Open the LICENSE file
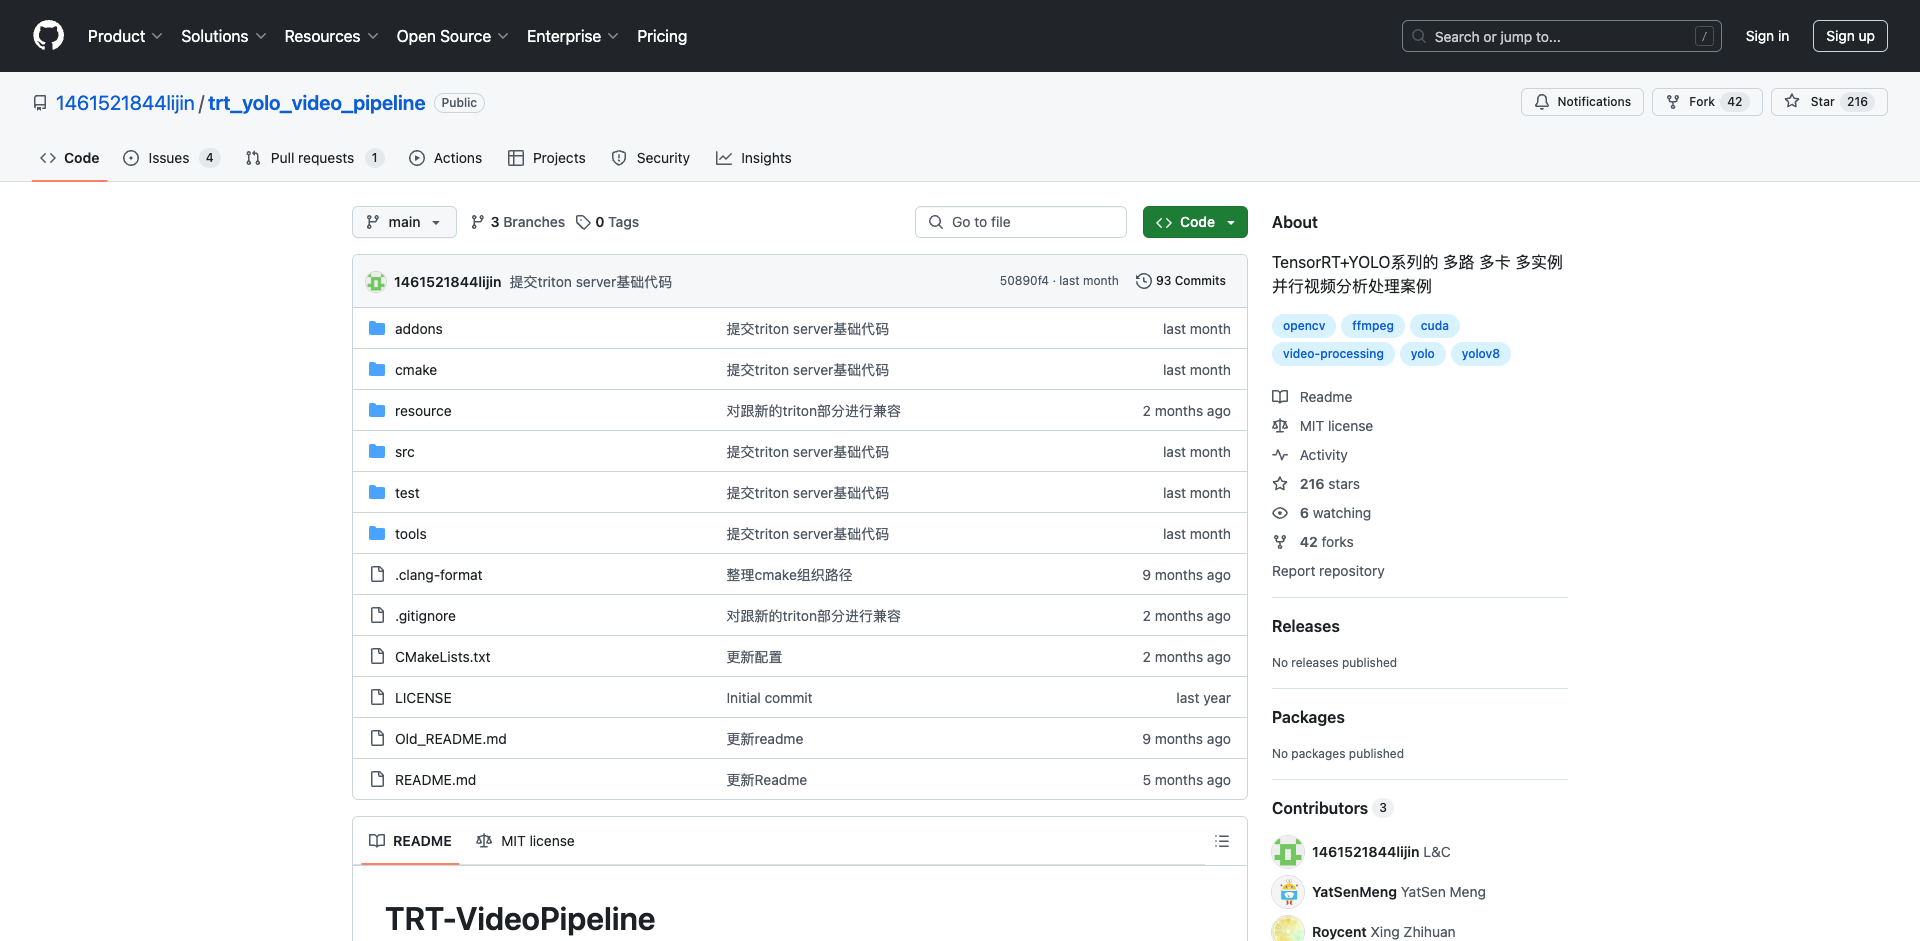Image resolution: width=1920 pixels, height=941 pixels. tap(423, 698)
